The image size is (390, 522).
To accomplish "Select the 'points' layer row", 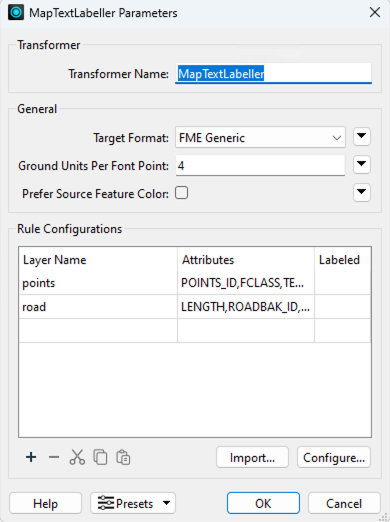I will click(195, 283).
